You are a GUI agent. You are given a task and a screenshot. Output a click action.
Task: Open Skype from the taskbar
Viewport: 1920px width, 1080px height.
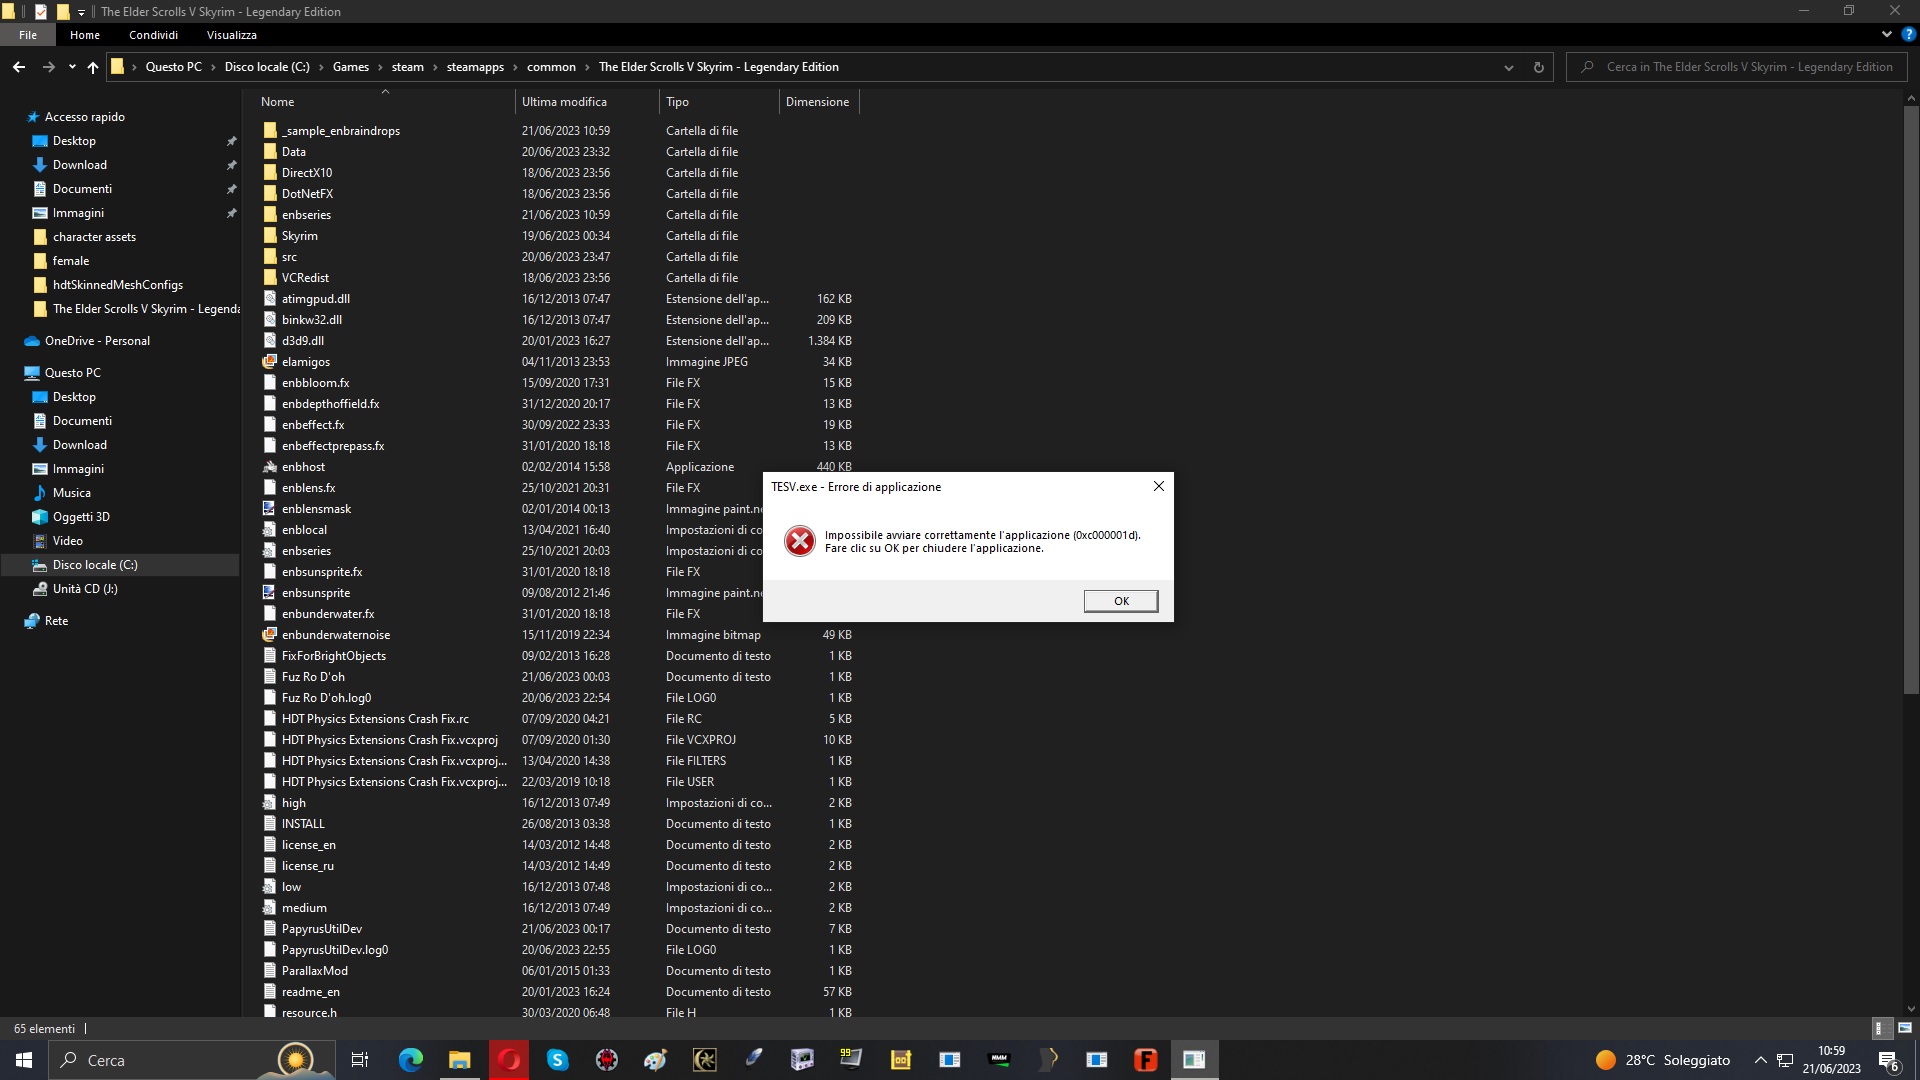pyautogui.click(x=558, y=1060)
